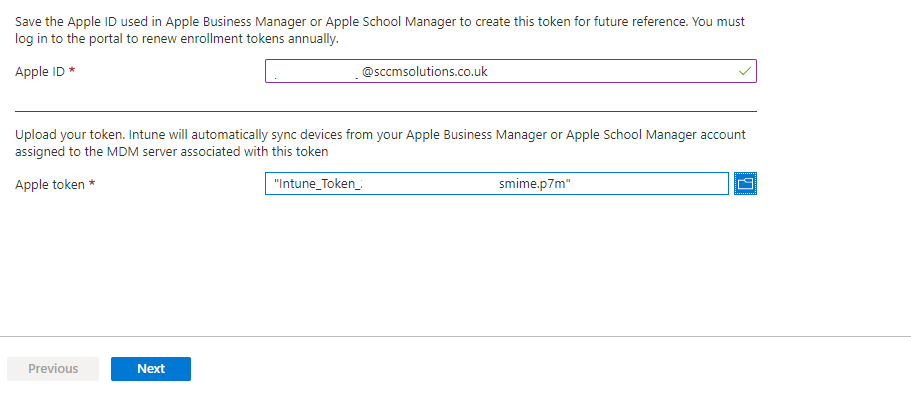Click the green validation checkmark in Apple ID

pos(744,72)
